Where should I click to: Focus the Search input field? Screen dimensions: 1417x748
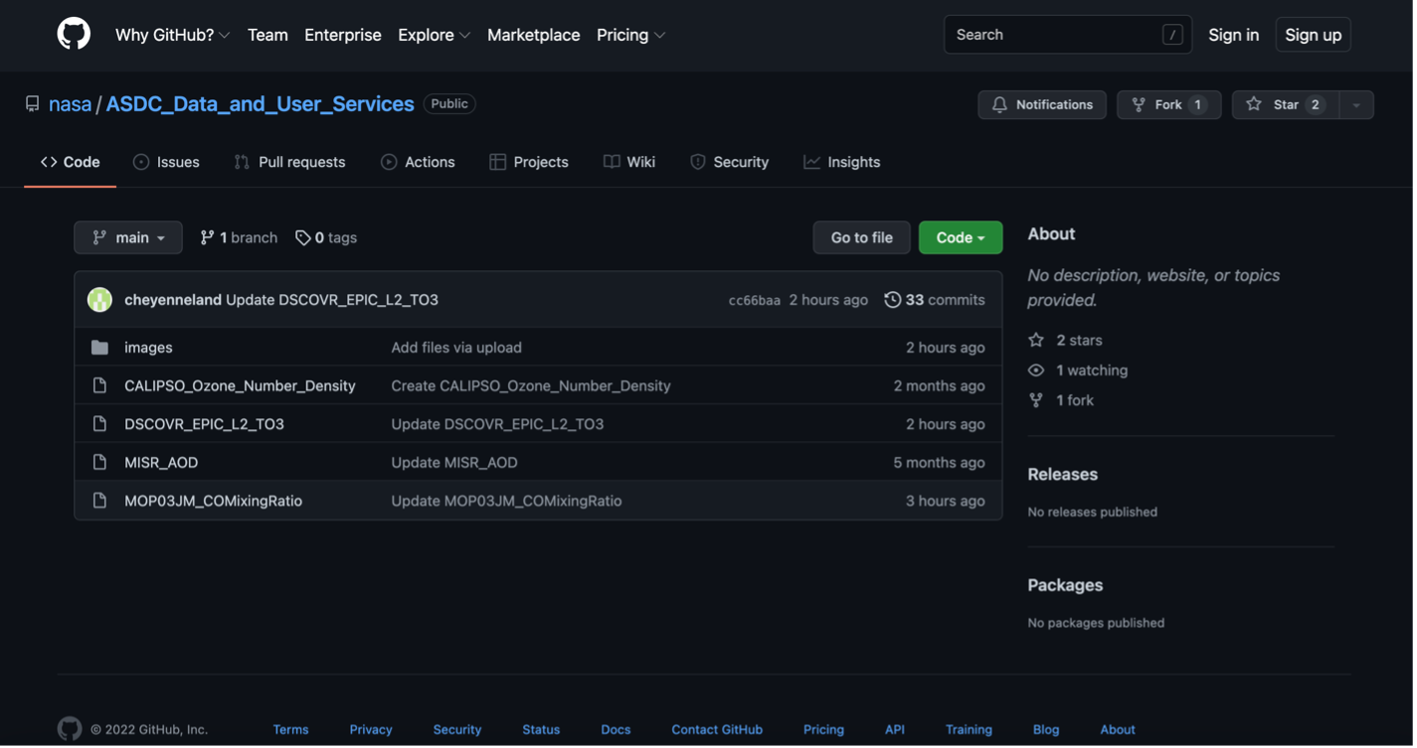click(x=1068, y=34)
